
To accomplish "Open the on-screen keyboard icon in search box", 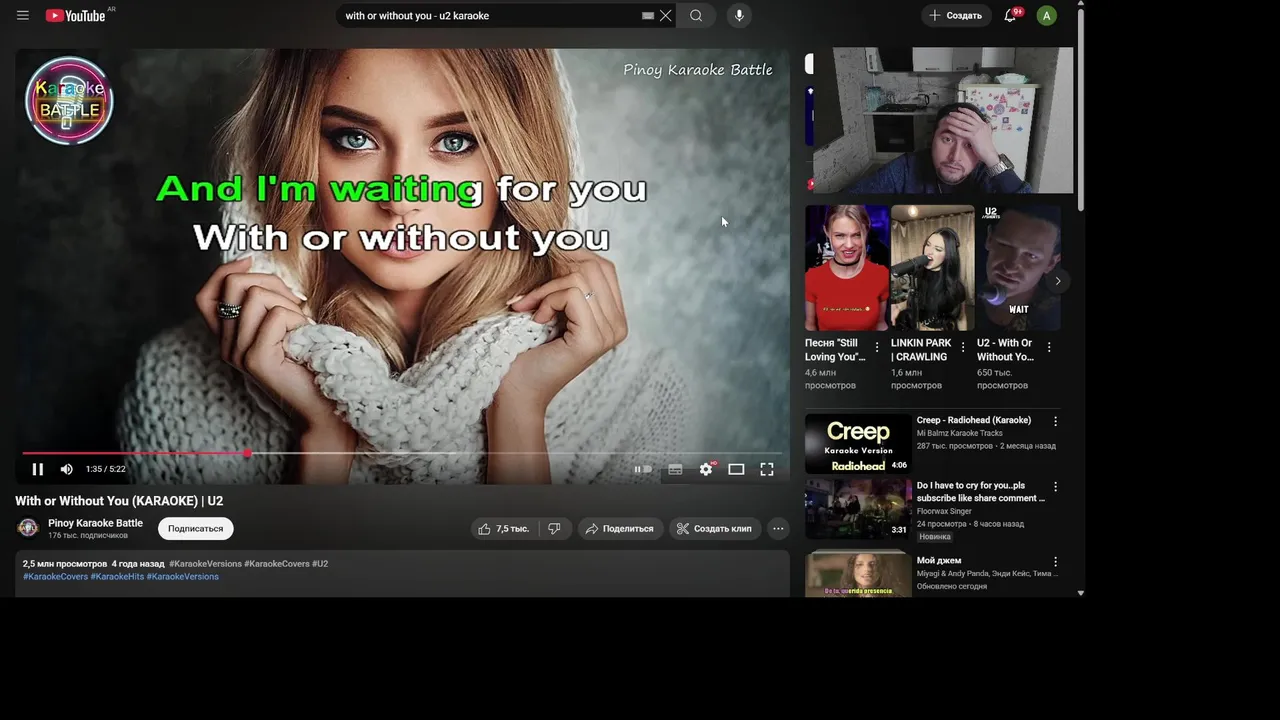I will tap(648, 15).
